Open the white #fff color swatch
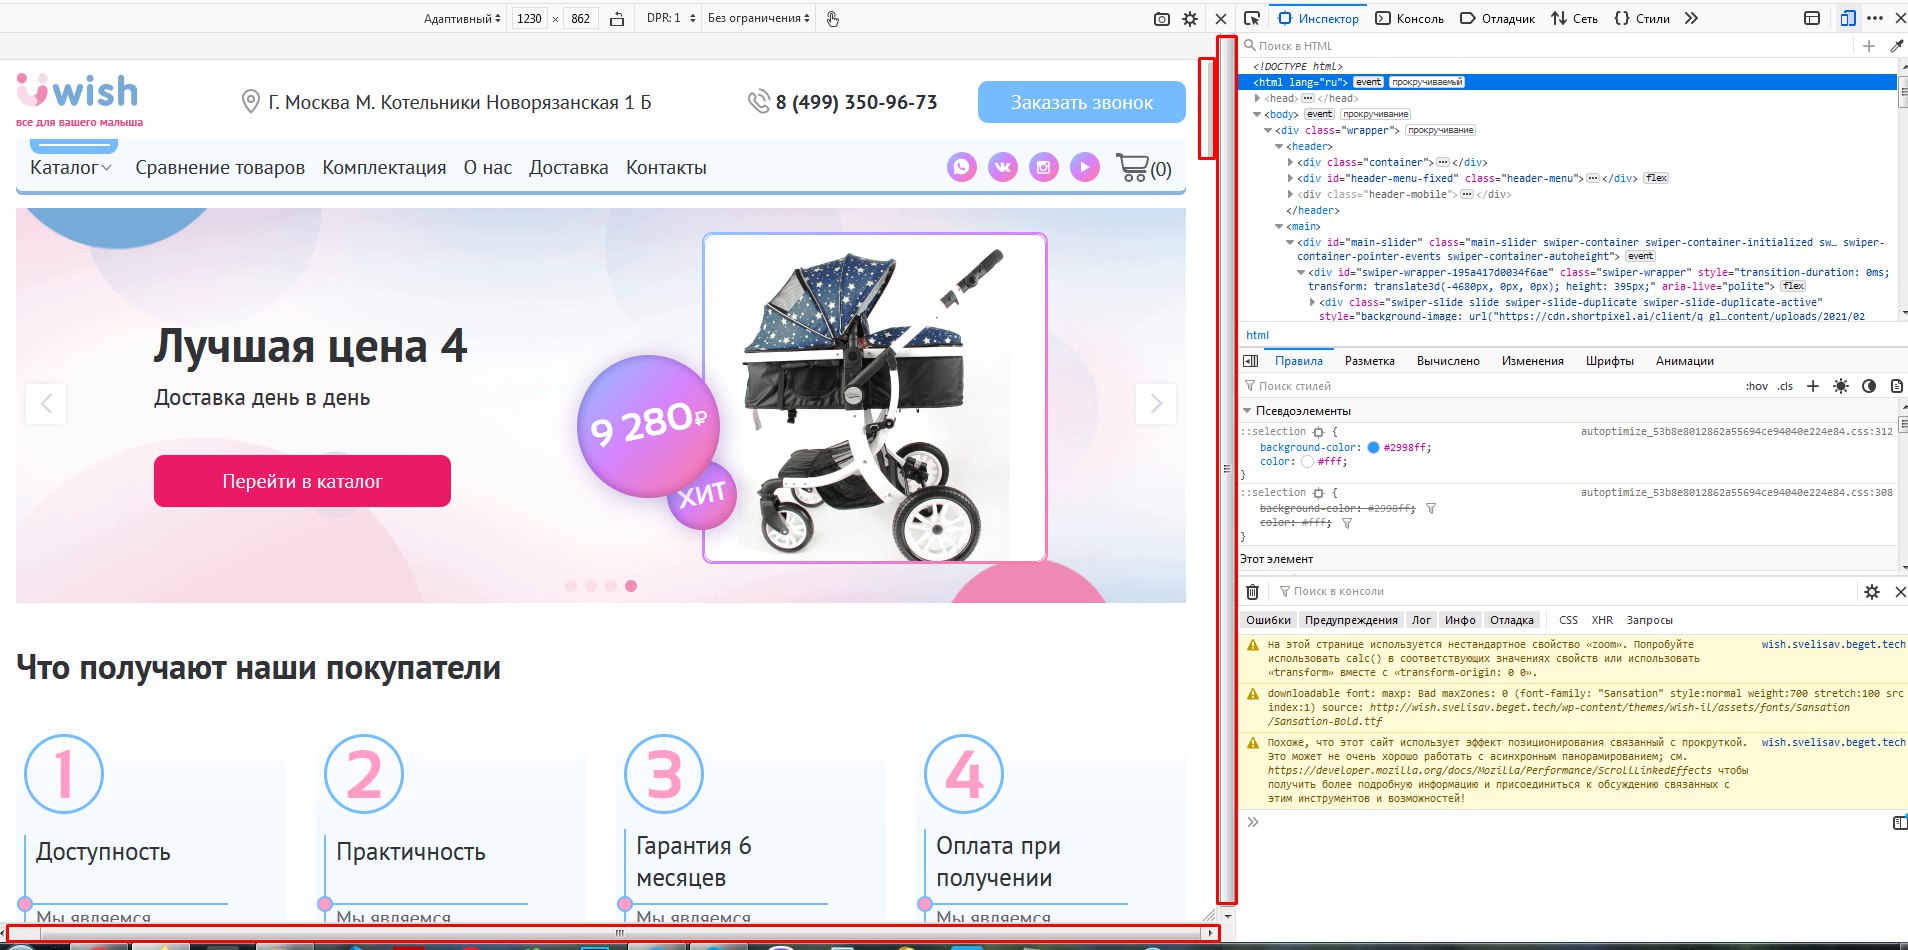 click(1307, 462)
